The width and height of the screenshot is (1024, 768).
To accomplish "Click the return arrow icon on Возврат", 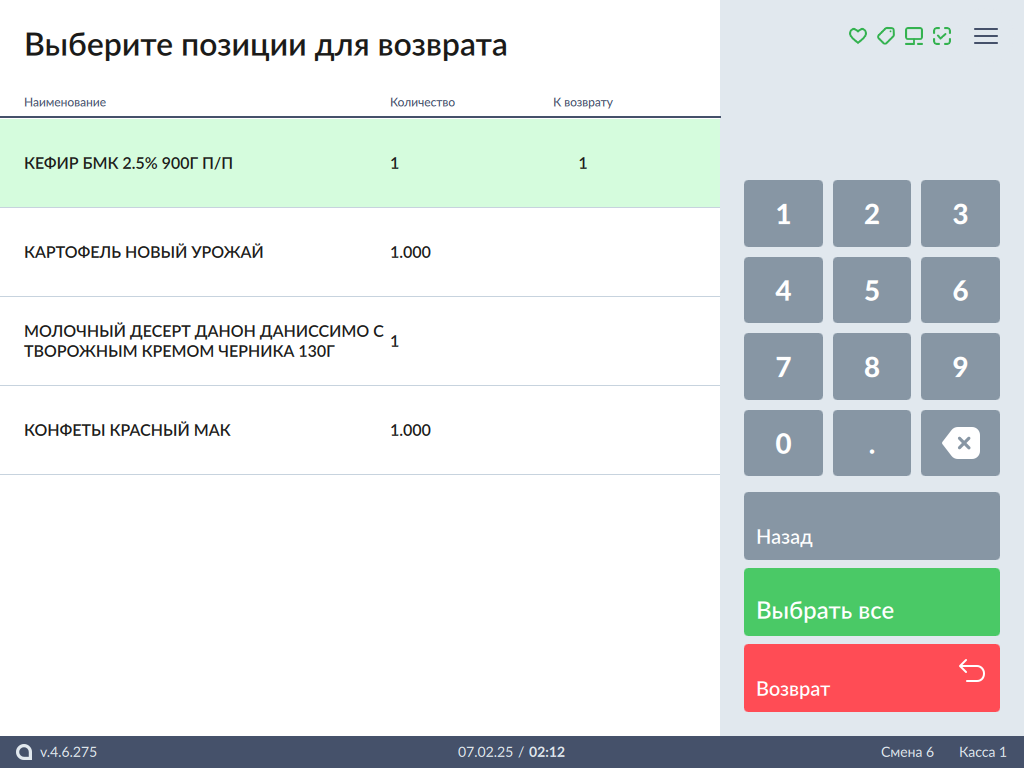I will [x=971, y=670].
